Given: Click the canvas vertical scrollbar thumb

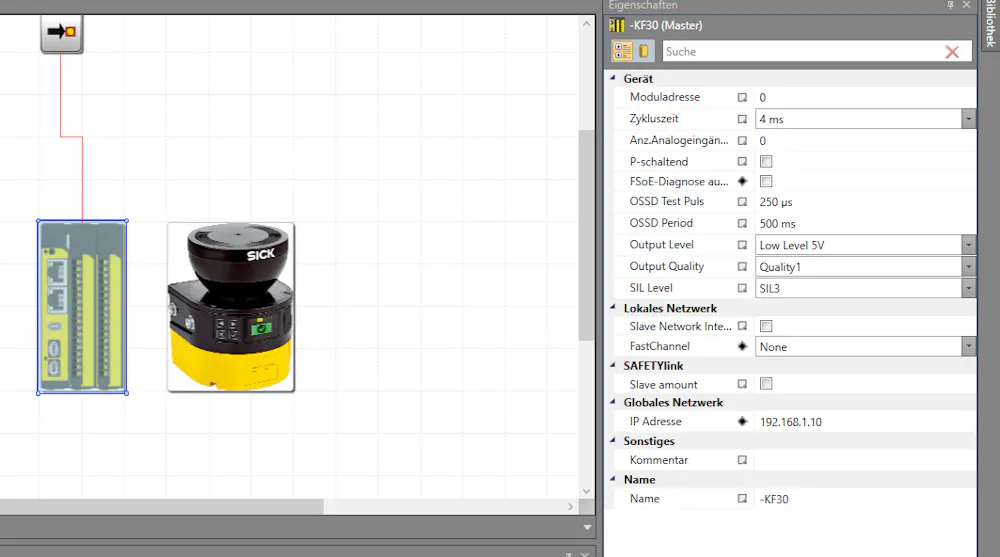Looking at the screenshot, I should [x=586, y=235].
